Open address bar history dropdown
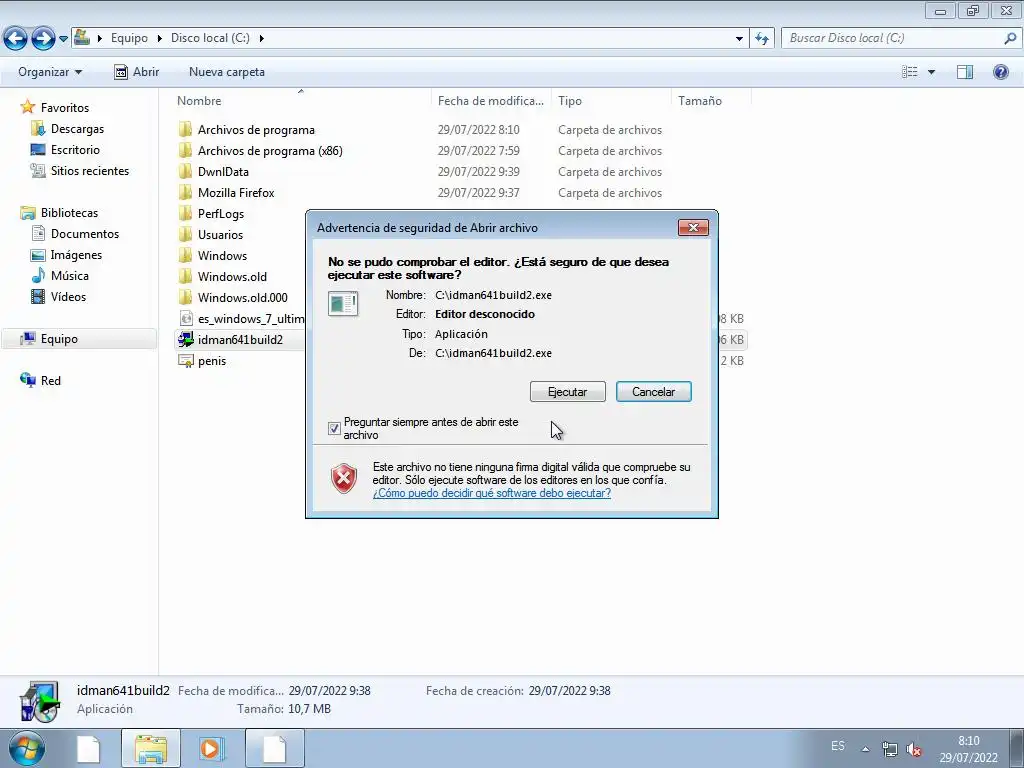 (739, 38)
